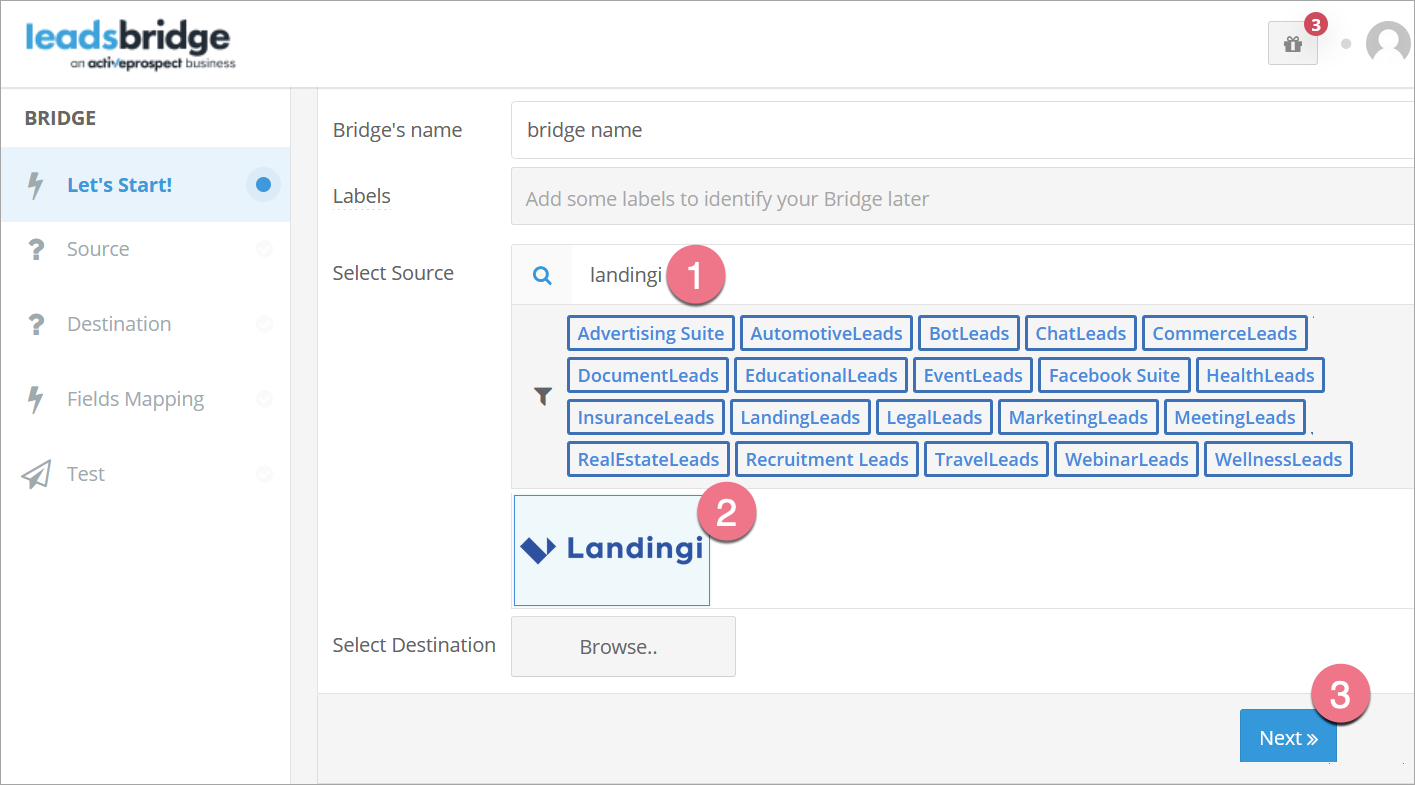Click the filter funnel icon
Image resolution: width=1415 pixels, height=785 pixels.
coord(542,397)
